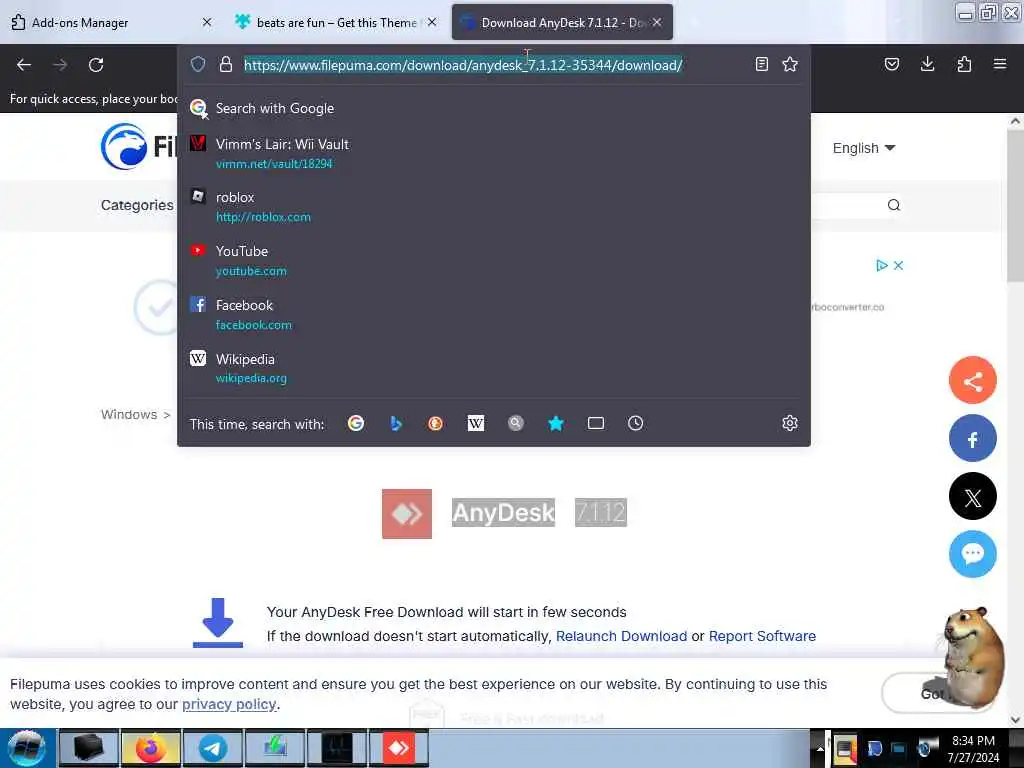Select the YouTube suggestion
Viewport: 1024px width, 768px height.
click(x=494, y=261)
